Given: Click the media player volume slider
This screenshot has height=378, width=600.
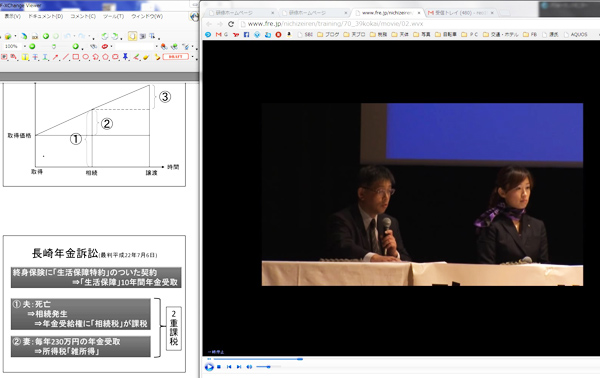Looking at the screenshot, I should tap(268, 367).
